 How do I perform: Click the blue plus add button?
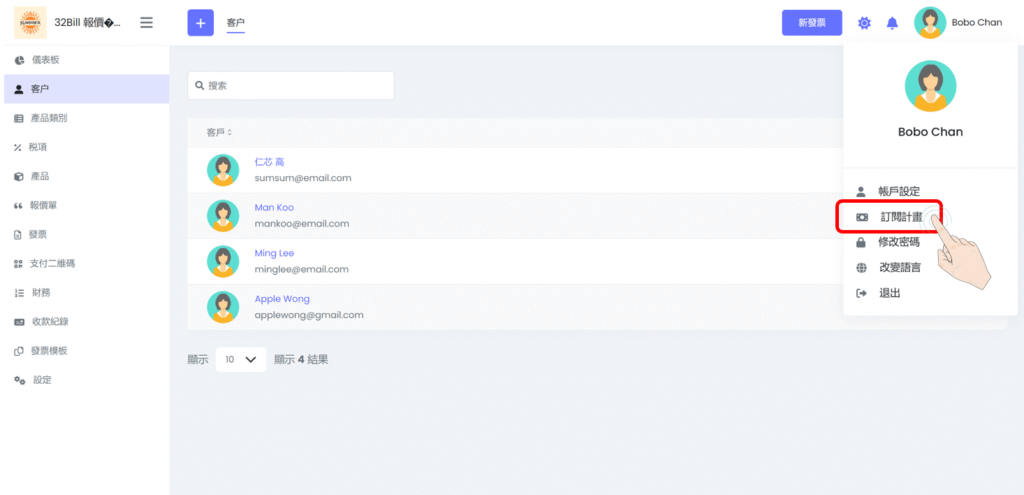click(200, 22)
